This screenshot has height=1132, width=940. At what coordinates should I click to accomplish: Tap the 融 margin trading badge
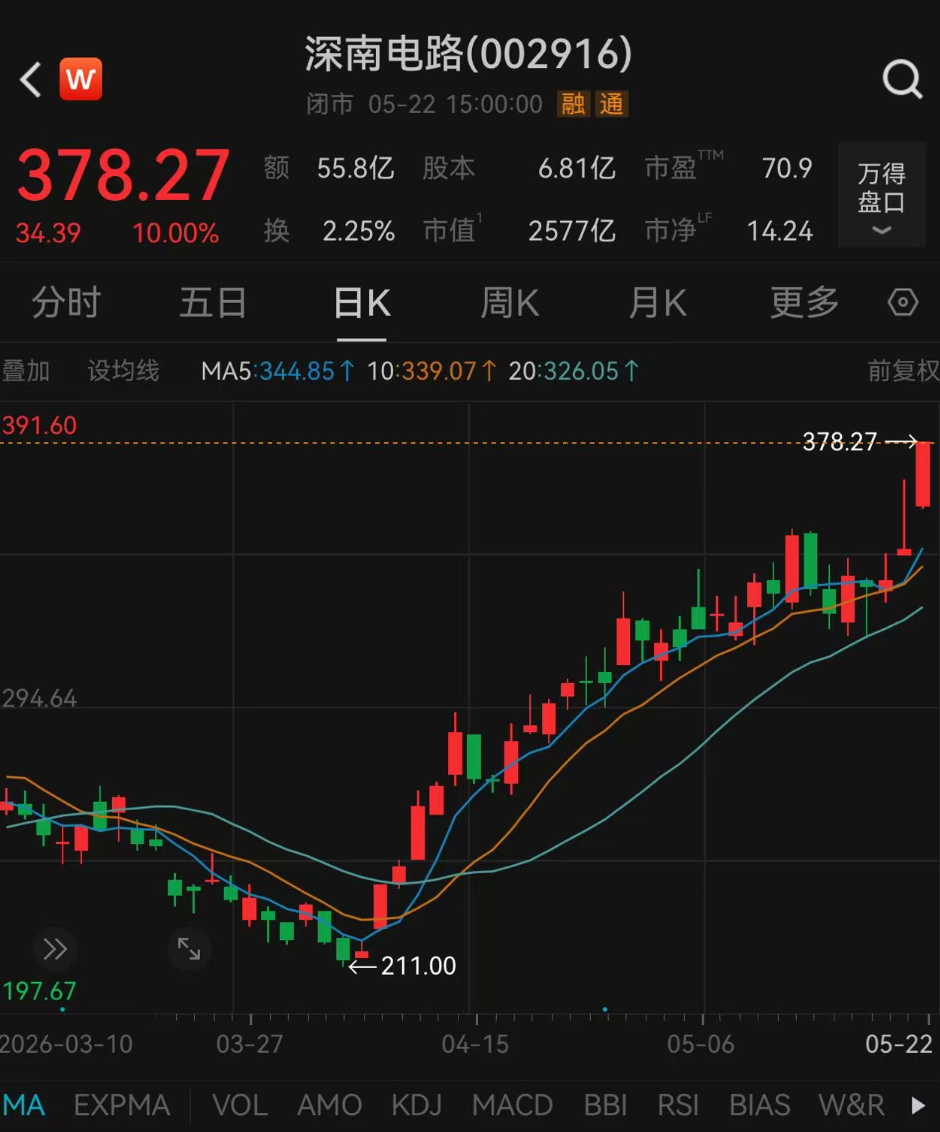coord(573,104)
